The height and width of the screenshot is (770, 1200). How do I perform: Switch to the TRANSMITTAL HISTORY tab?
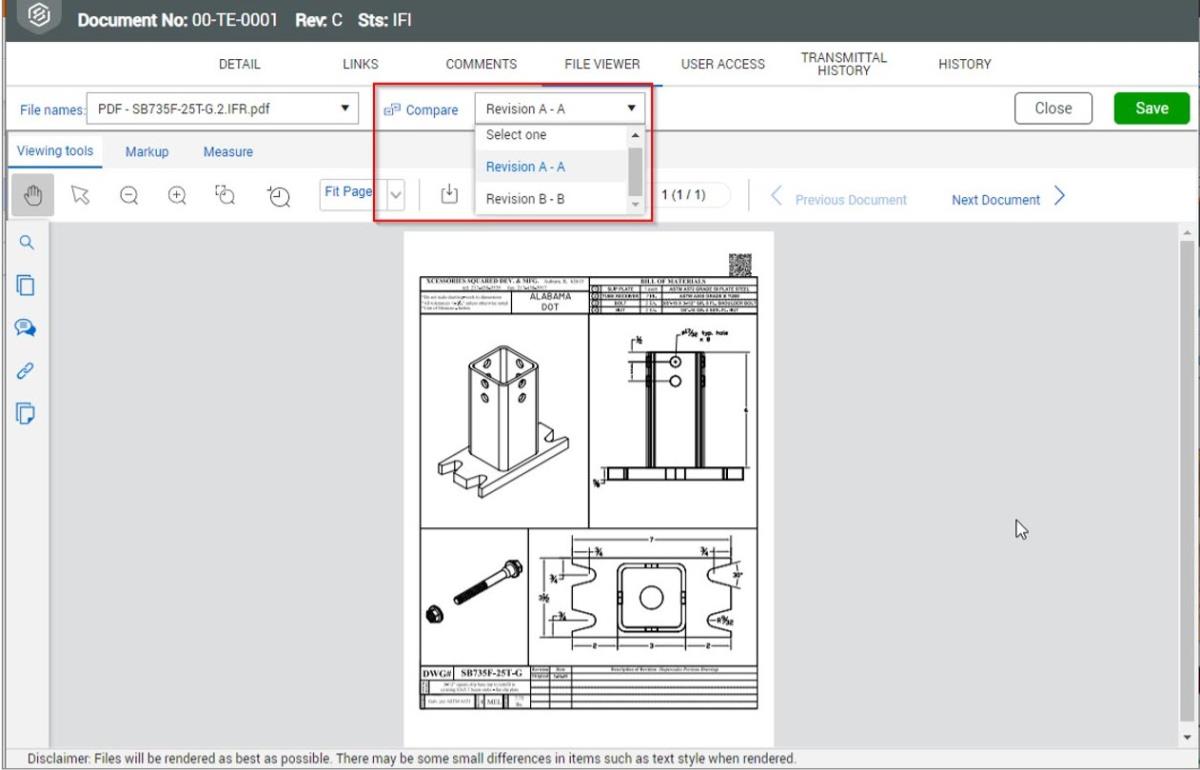coord(844,64)
